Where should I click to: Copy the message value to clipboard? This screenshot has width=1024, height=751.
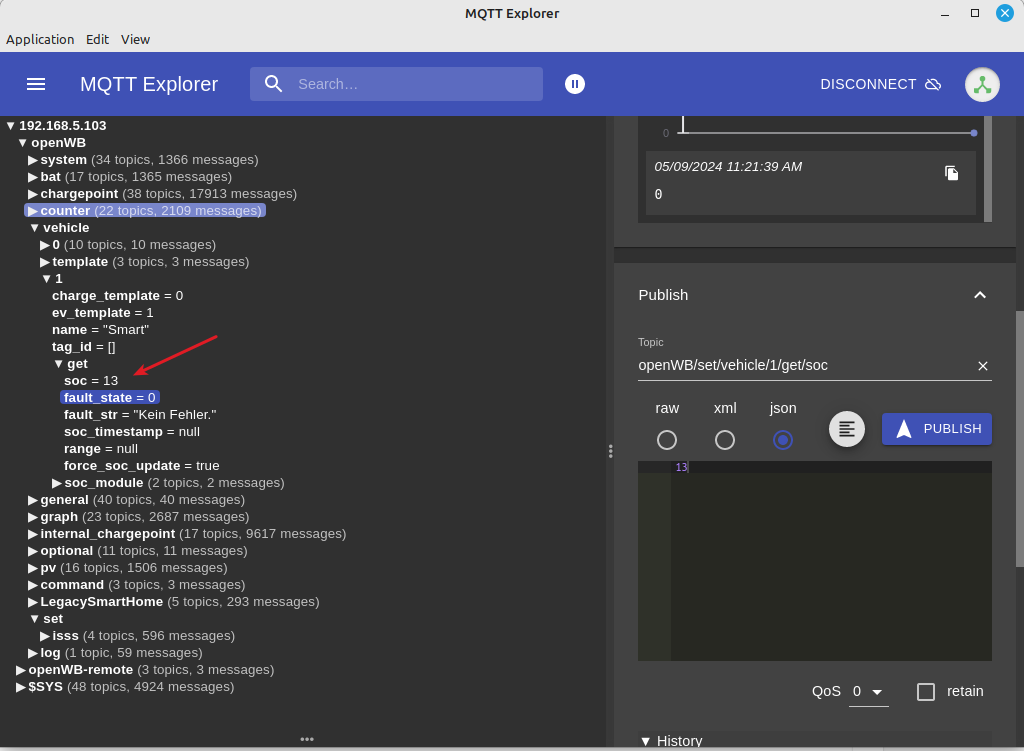click(x=952, y=172)
